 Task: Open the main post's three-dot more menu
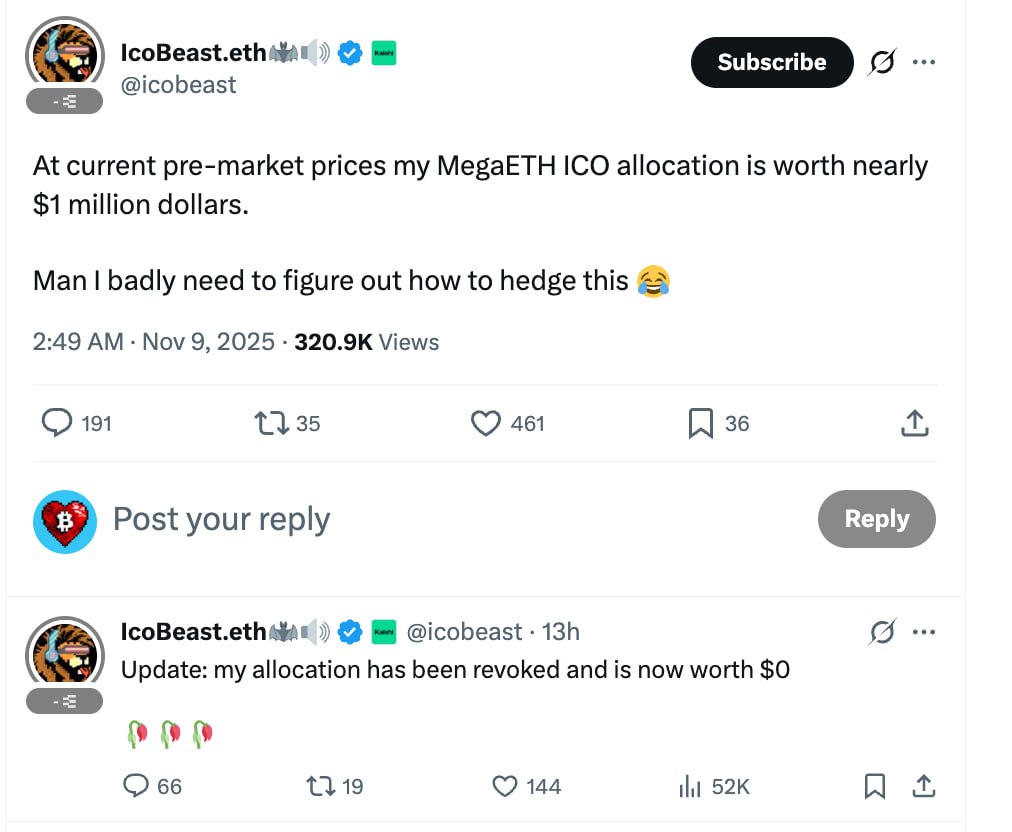coord(924,63)
